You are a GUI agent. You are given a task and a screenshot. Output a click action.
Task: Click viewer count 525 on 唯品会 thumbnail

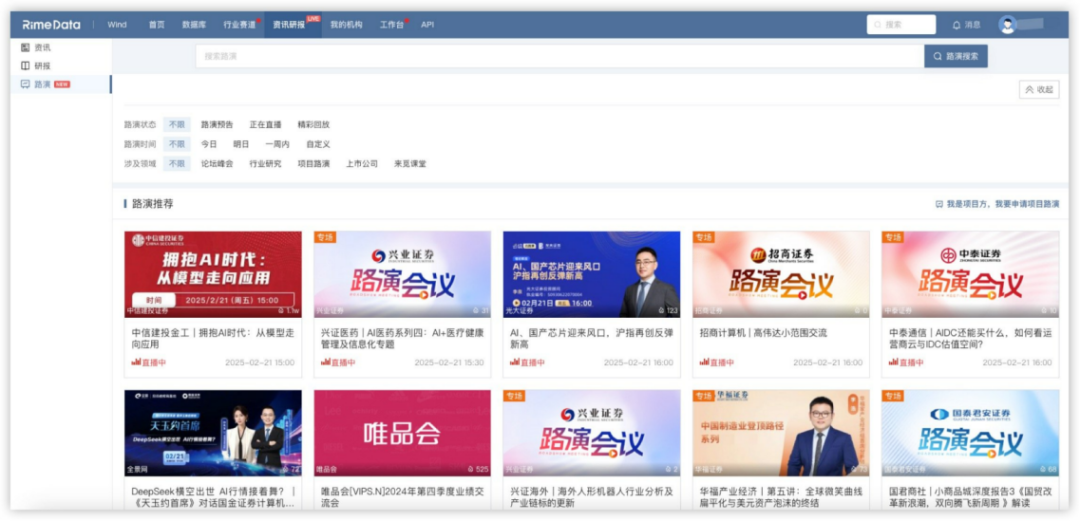(478, 469)
